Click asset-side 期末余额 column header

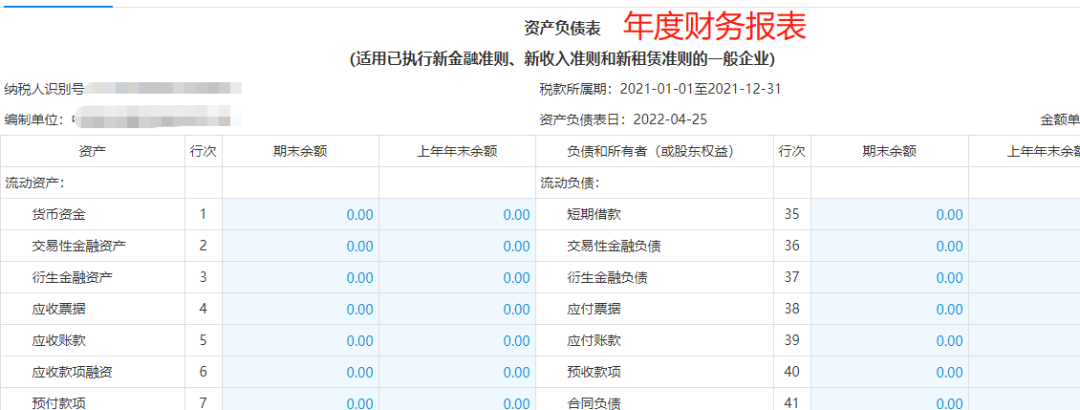300,152
